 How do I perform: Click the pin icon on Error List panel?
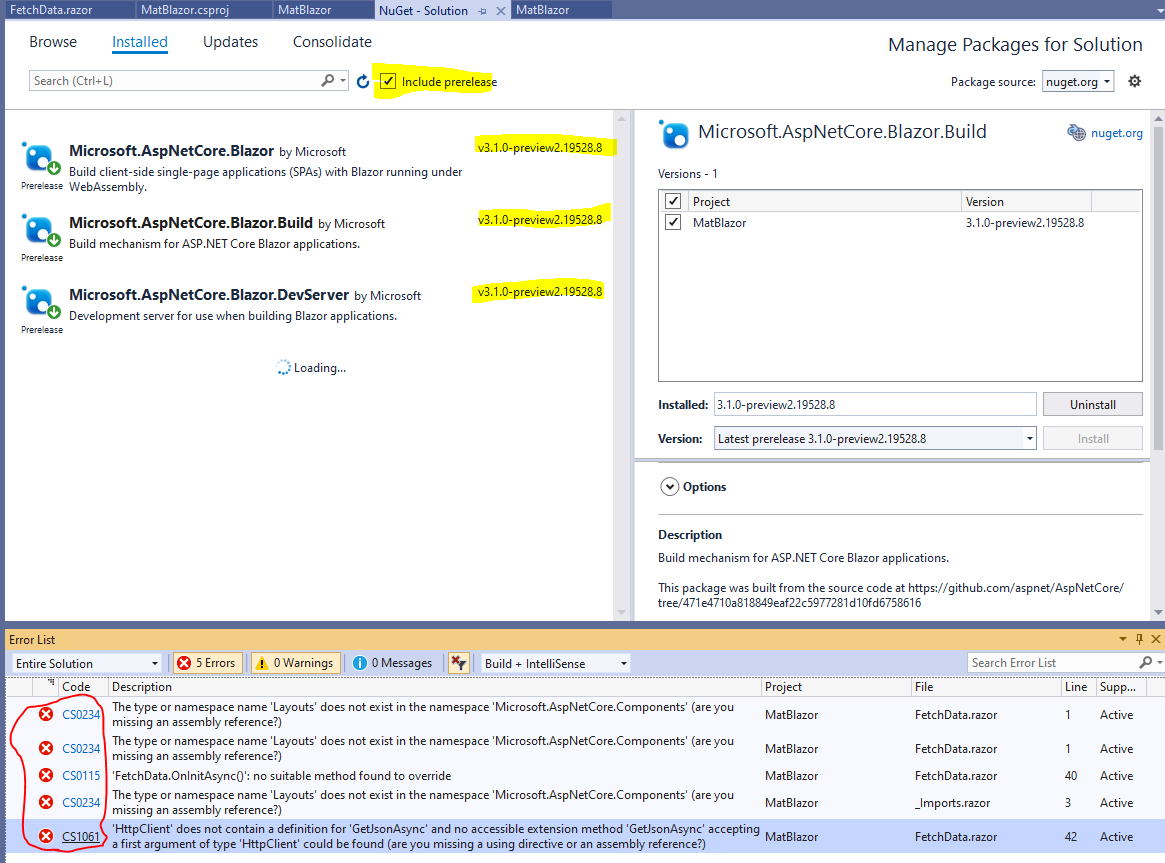click(x=1140, y=639)
